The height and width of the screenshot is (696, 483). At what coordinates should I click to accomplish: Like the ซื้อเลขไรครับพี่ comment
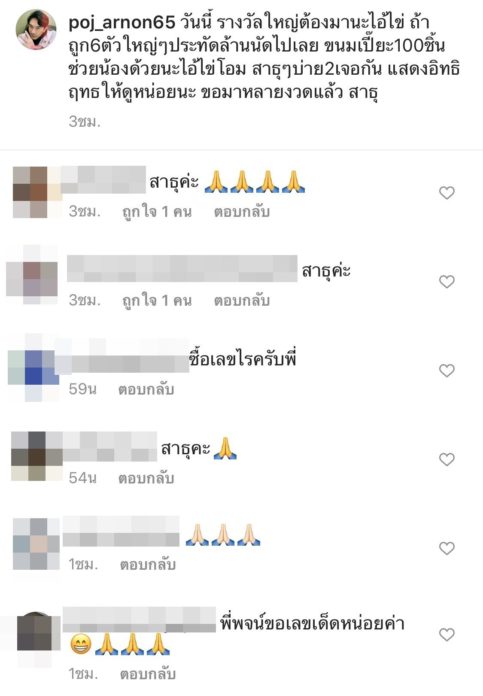coord(447,370)
